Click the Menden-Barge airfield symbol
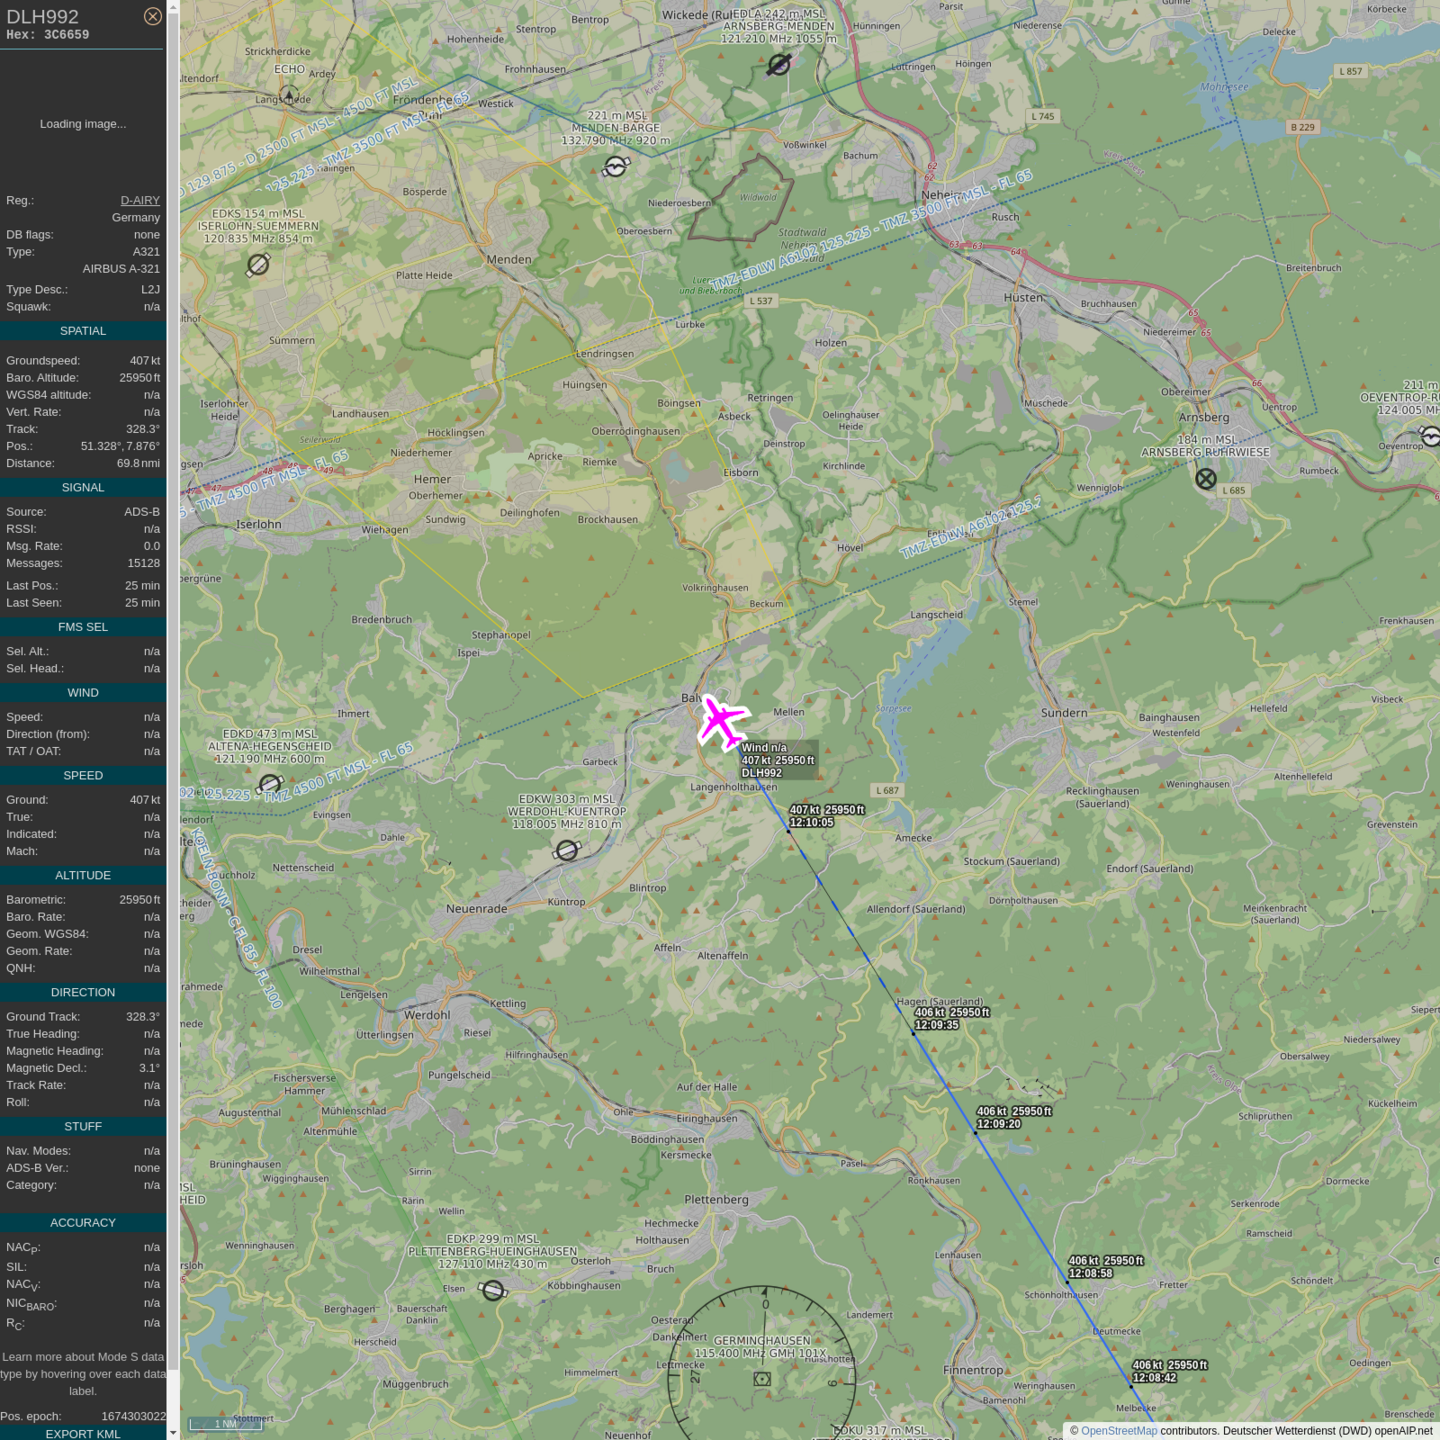This screenshot has height=1440, width=1440. coord(616,167)
